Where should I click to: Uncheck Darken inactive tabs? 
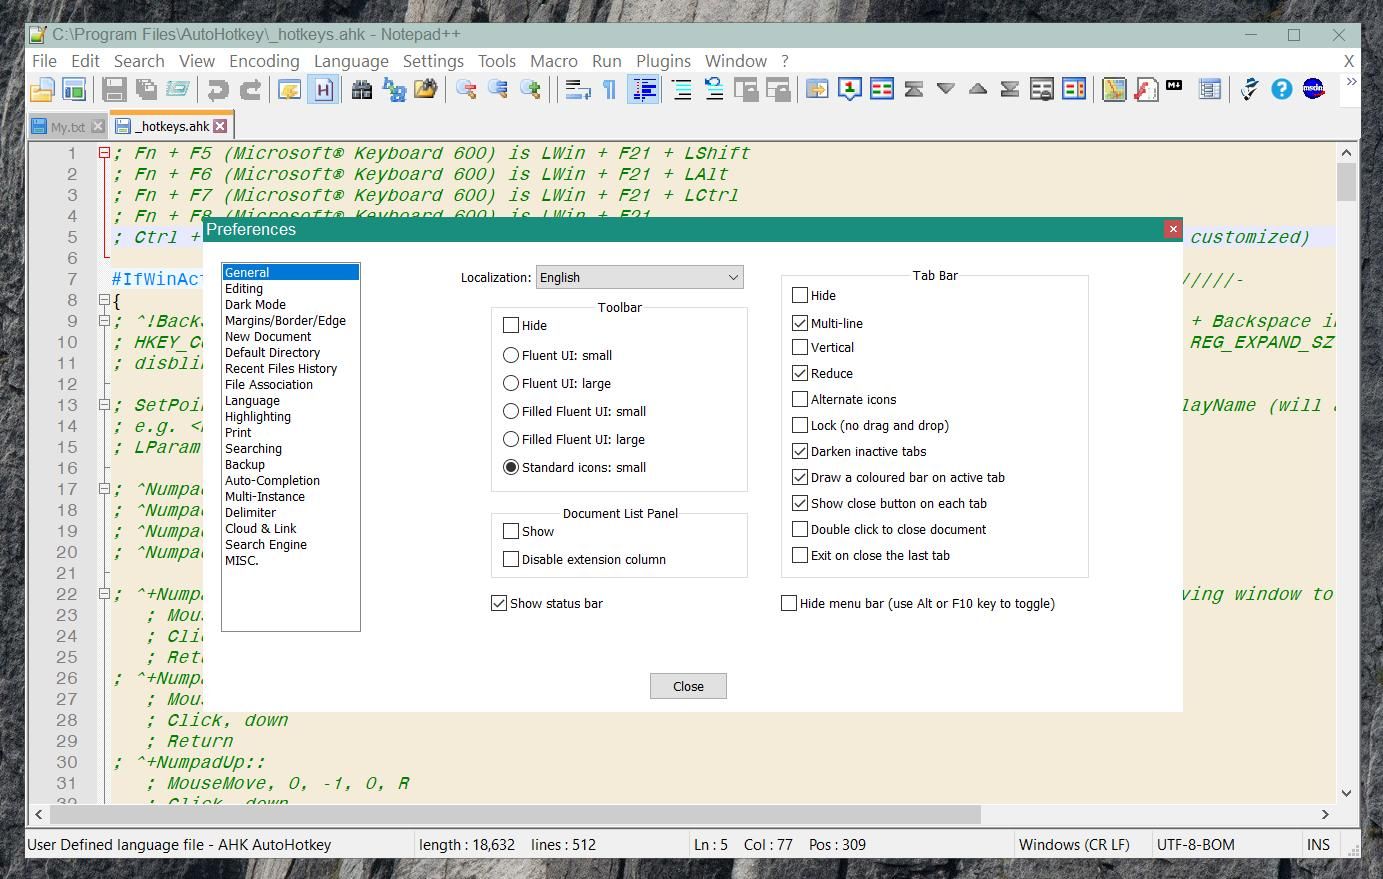coord(800,451)
